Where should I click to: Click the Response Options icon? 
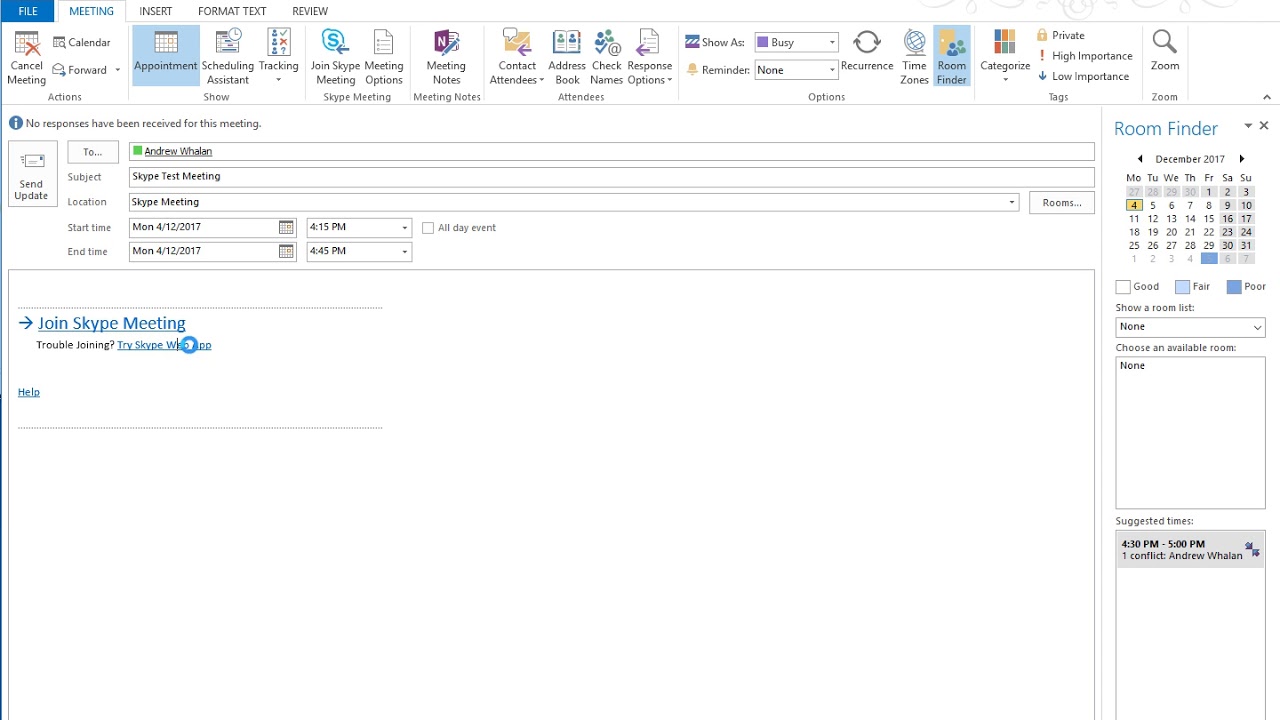pos(649,43)
